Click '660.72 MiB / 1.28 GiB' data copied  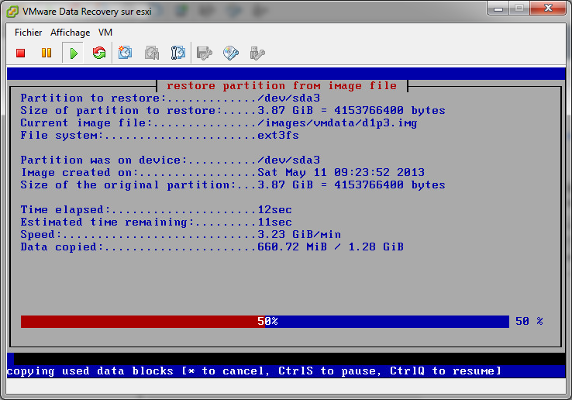tap(331, 247)
